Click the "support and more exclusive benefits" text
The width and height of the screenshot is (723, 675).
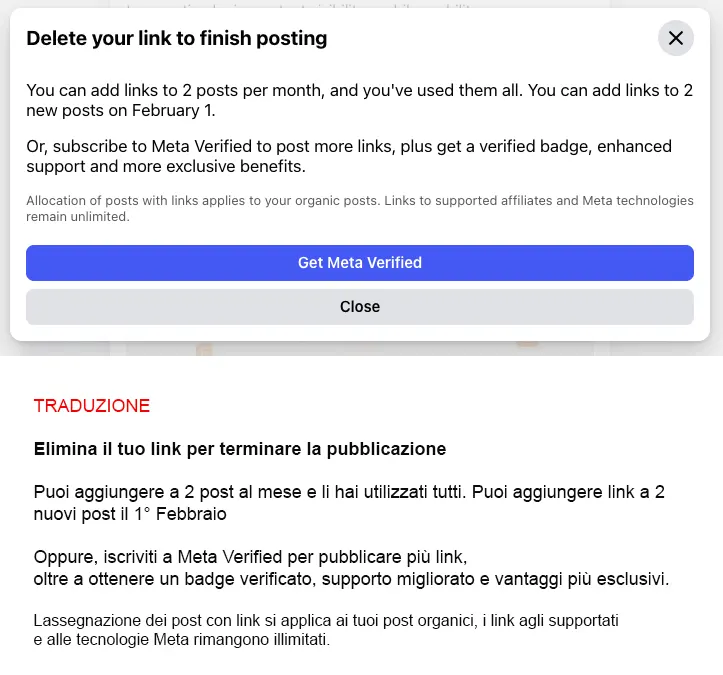[x=166, y=166]
